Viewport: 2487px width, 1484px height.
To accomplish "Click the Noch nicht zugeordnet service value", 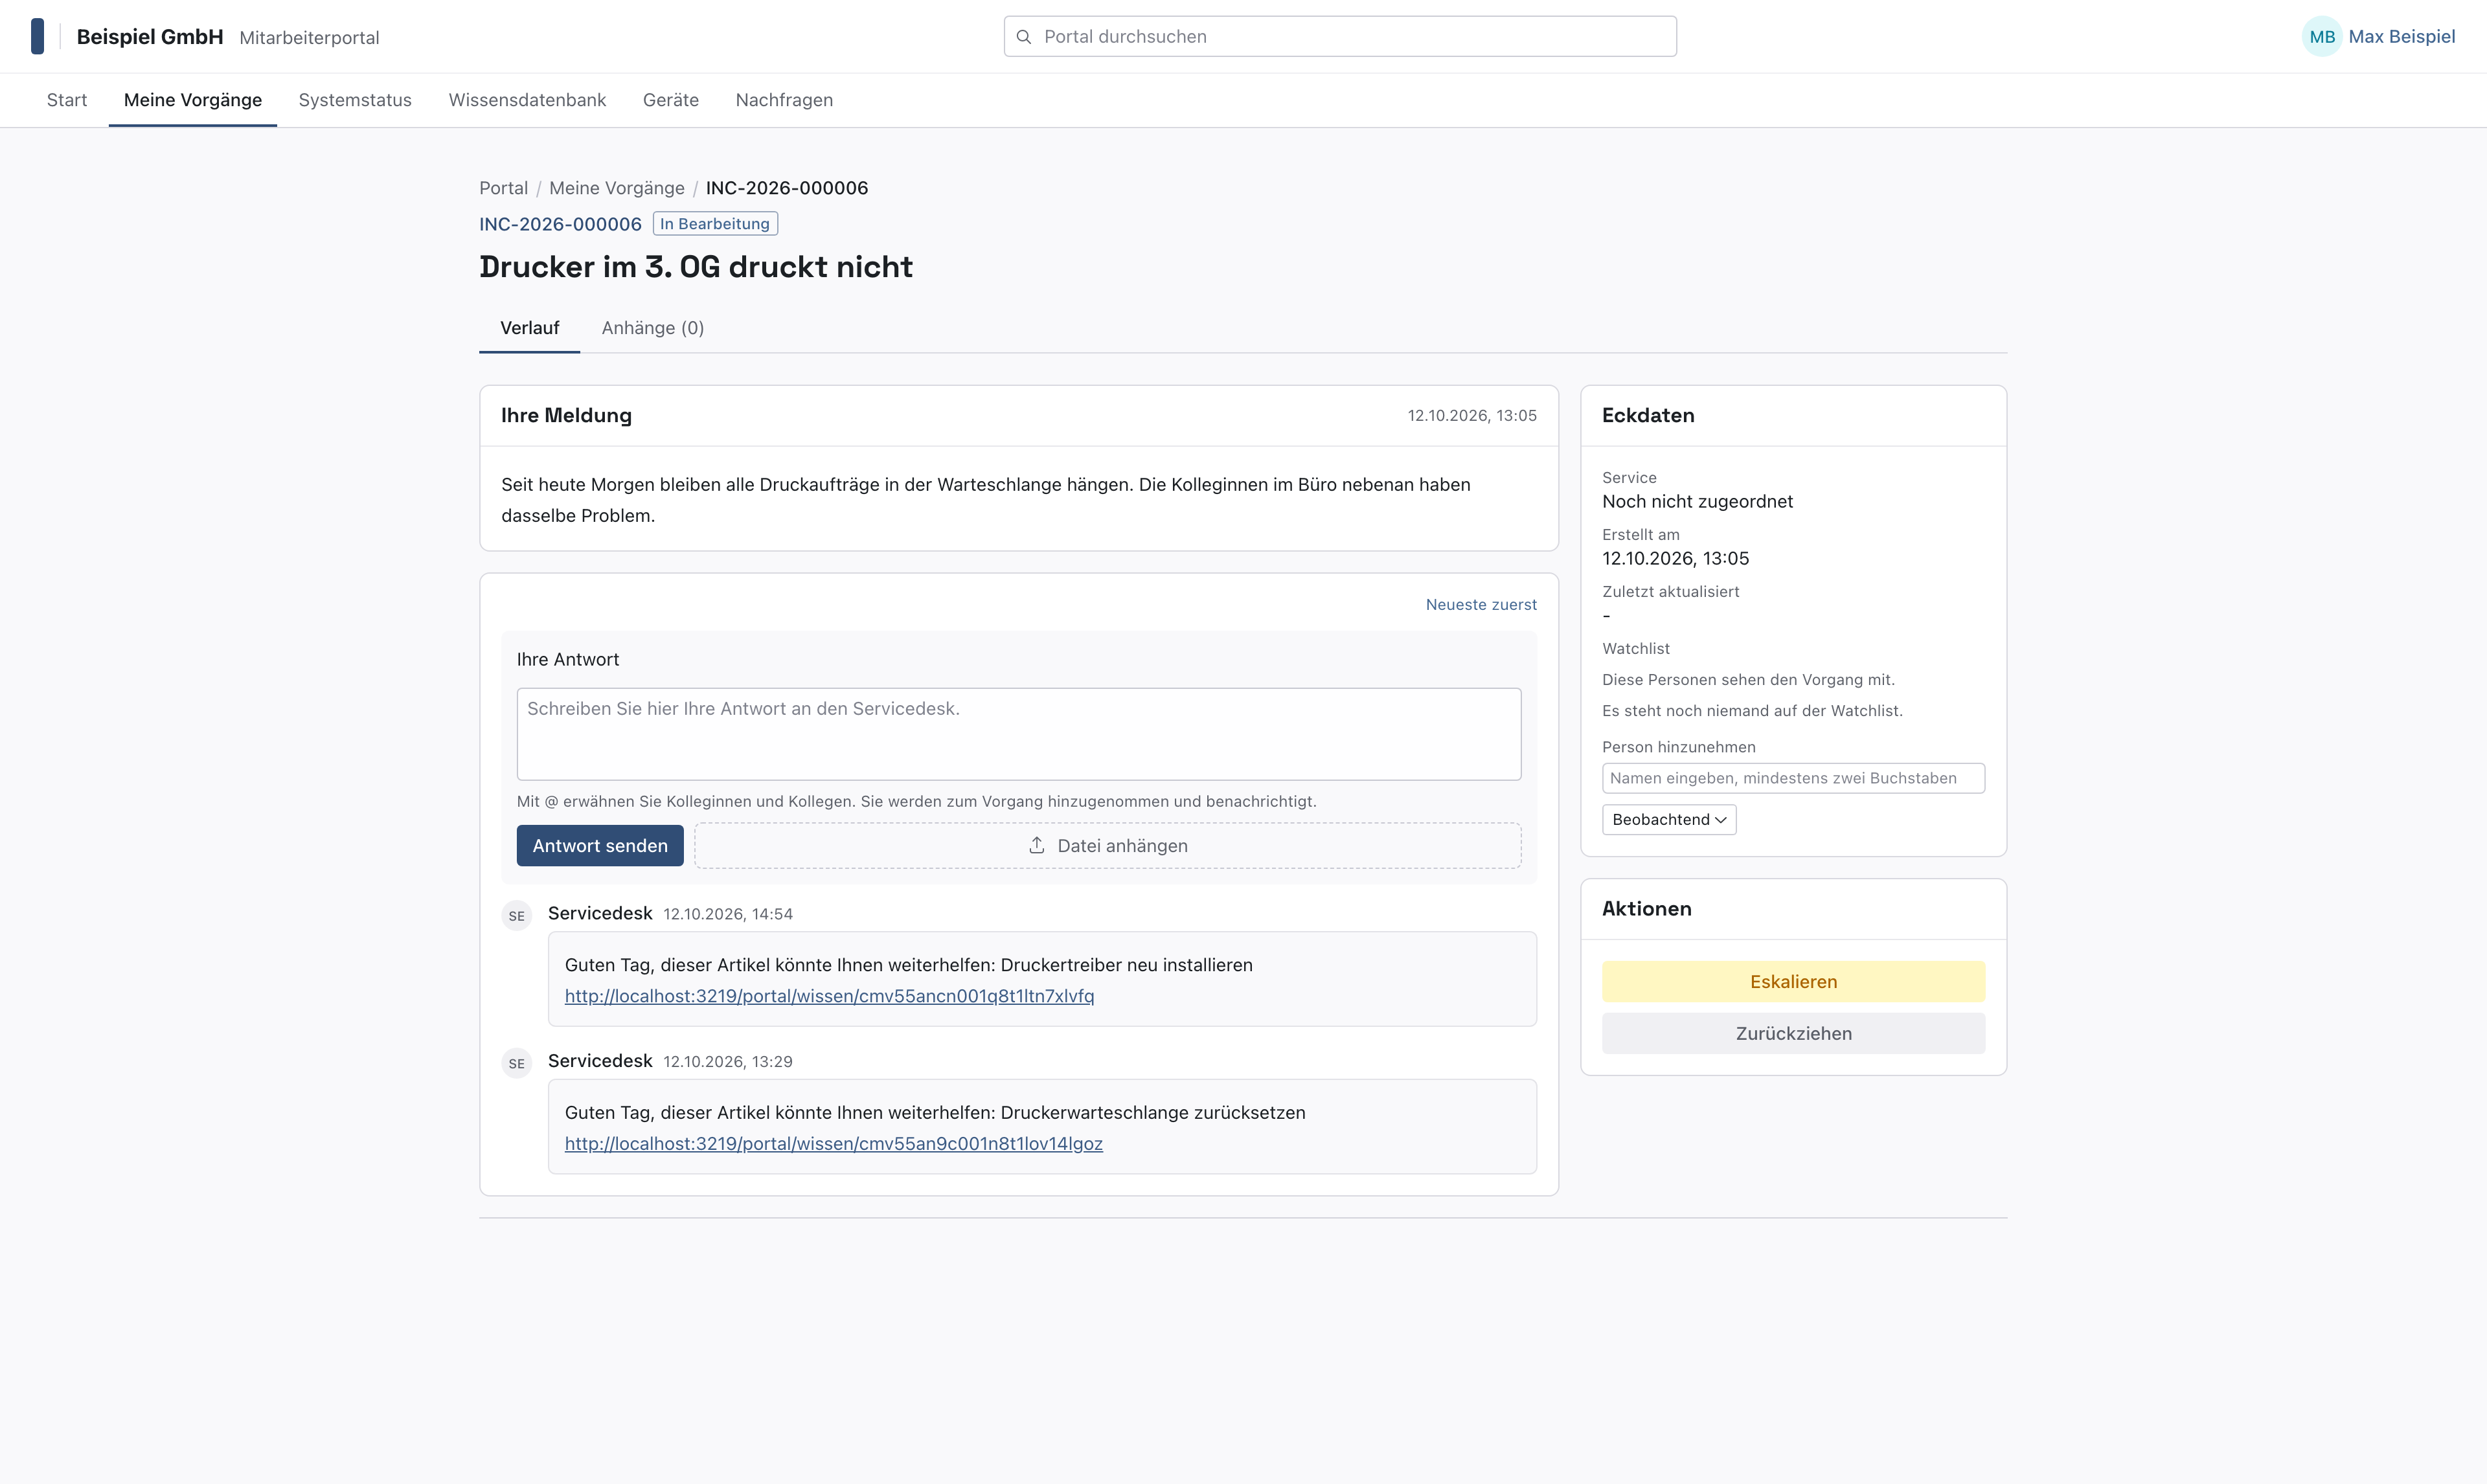I will pos(1697,501).
